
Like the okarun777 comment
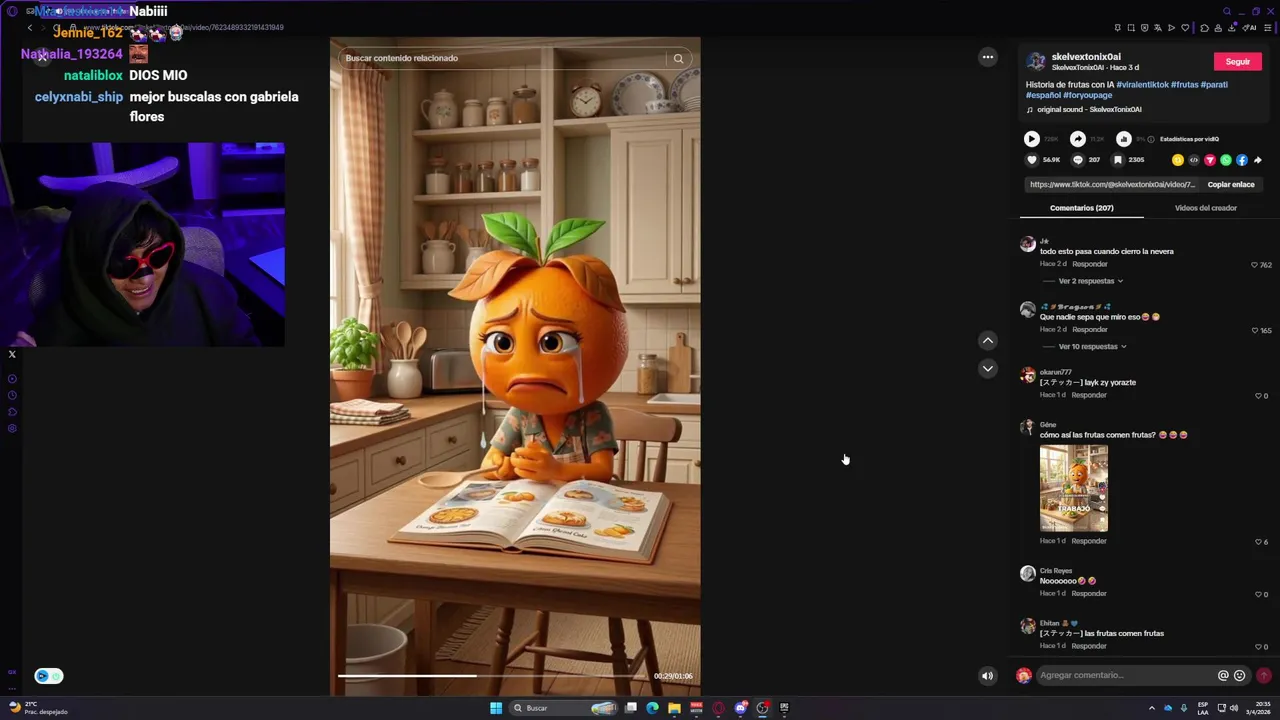pos(1258,396)
